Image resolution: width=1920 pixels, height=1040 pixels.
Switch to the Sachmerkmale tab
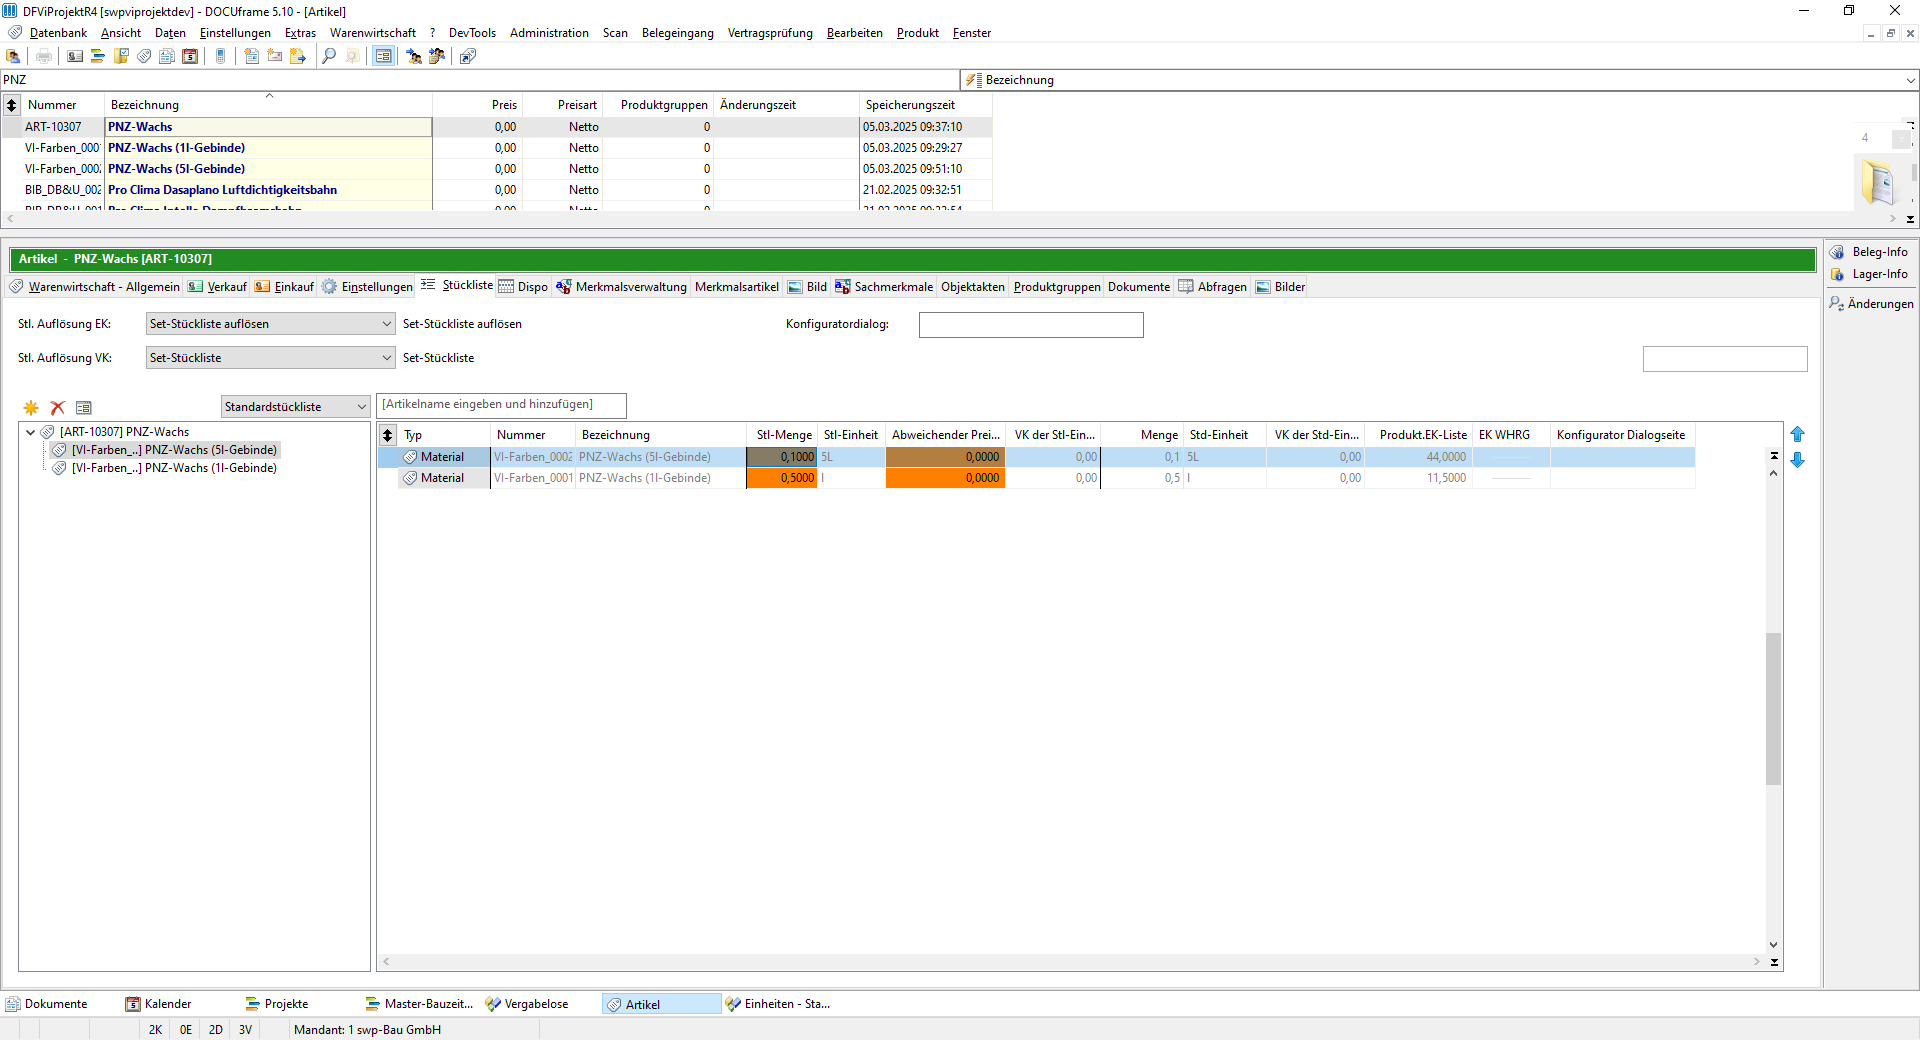click(884, 287)
